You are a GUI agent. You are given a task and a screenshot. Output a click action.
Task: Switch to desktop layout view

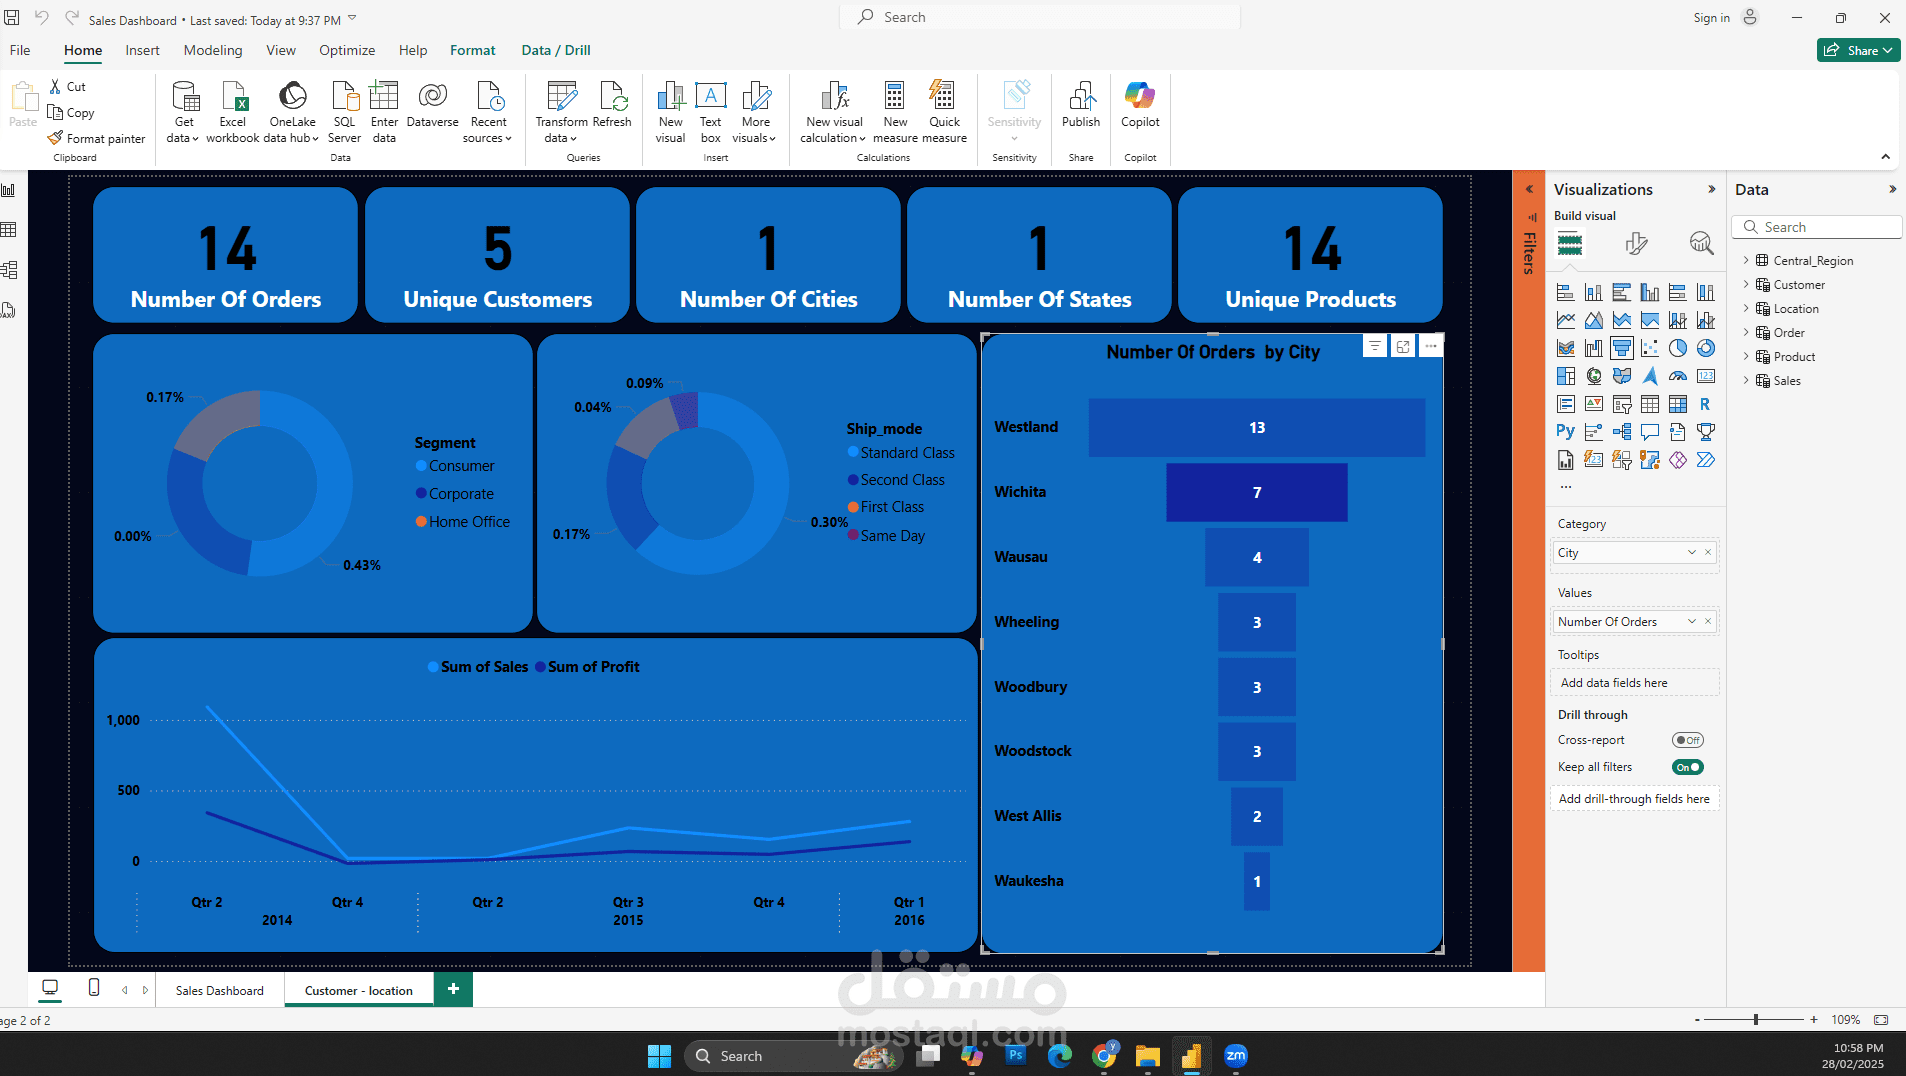pyautogui.click(x=50, y=988)
